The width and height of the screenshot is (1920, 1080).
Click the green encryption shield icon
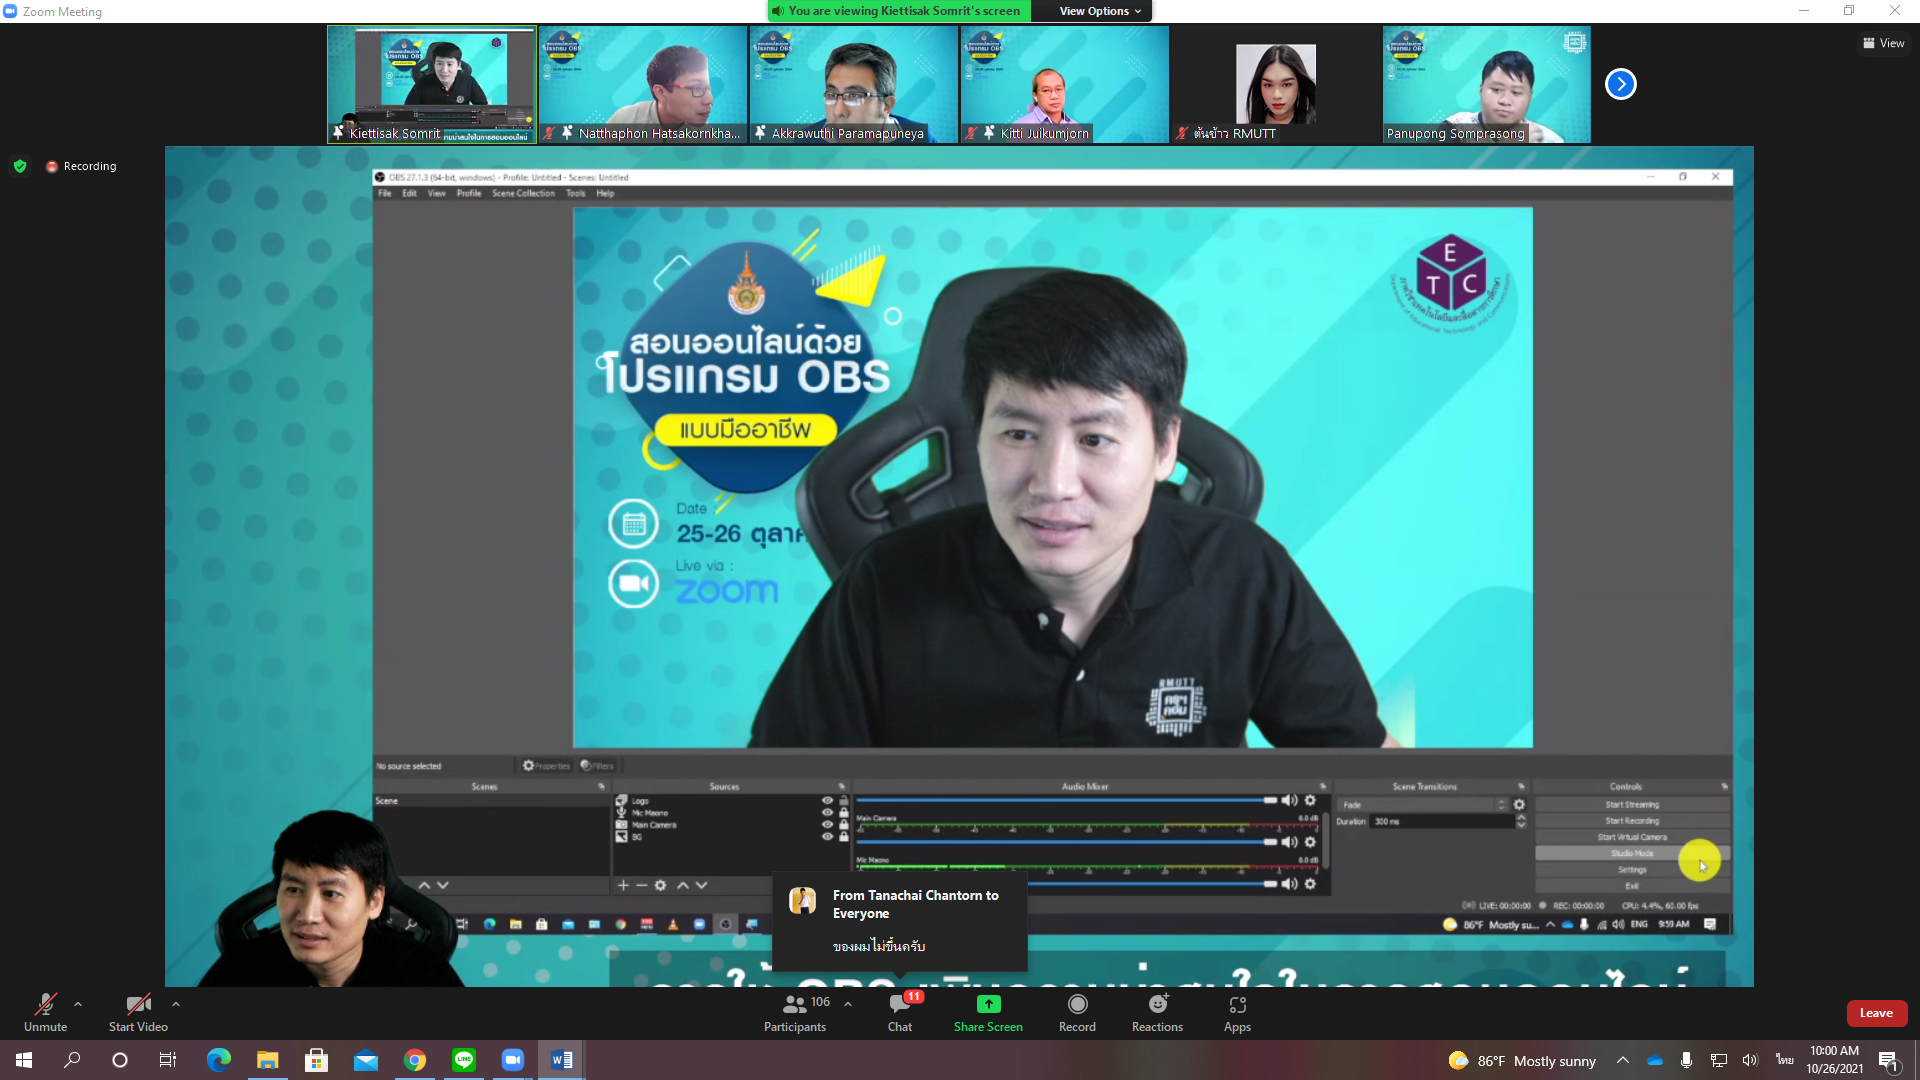click(20, 166)
